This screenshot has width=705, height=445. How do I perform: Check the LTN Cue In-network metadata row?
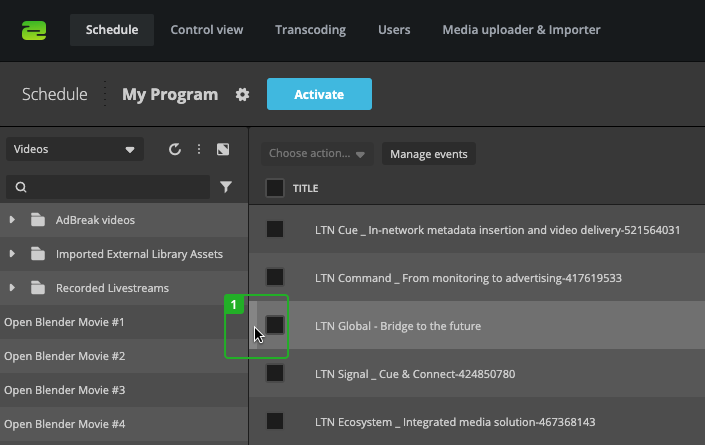275,230
